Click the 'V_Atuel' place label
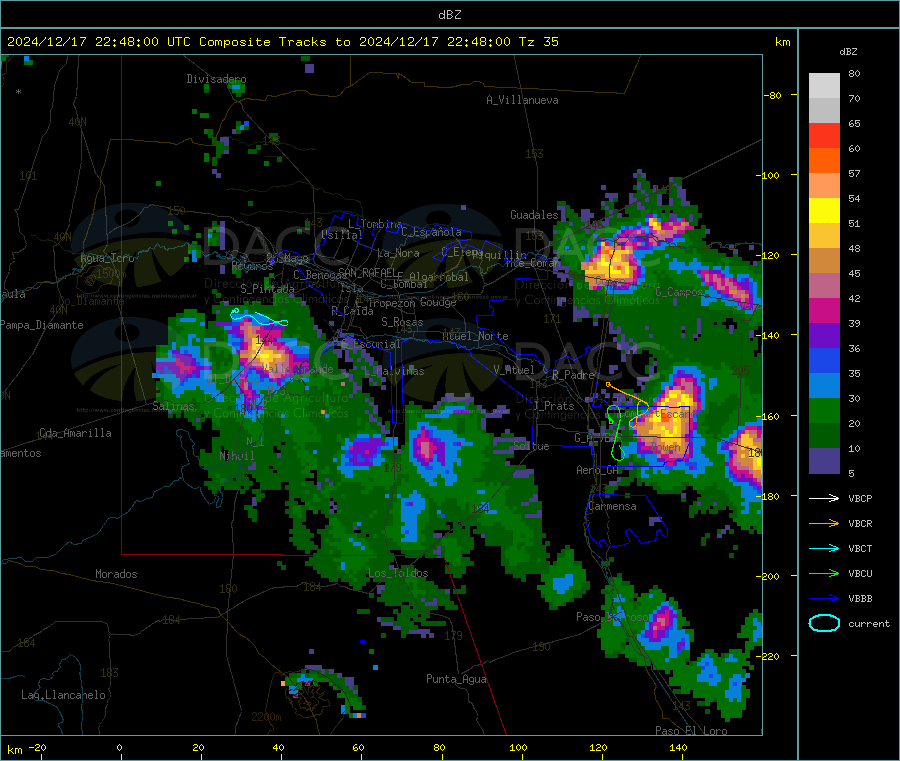 514,370
